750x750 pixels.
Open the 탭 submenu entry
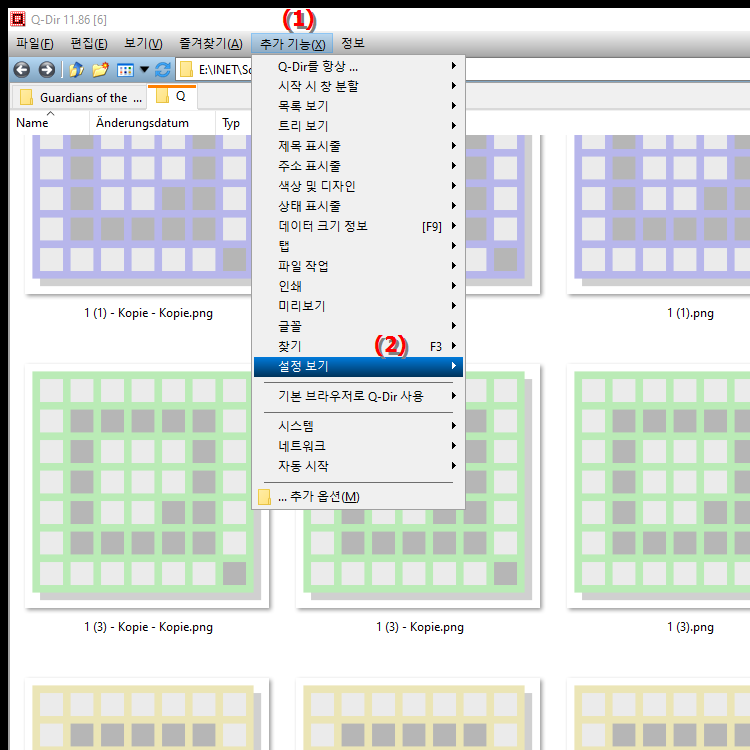click(x=358, y=246)
